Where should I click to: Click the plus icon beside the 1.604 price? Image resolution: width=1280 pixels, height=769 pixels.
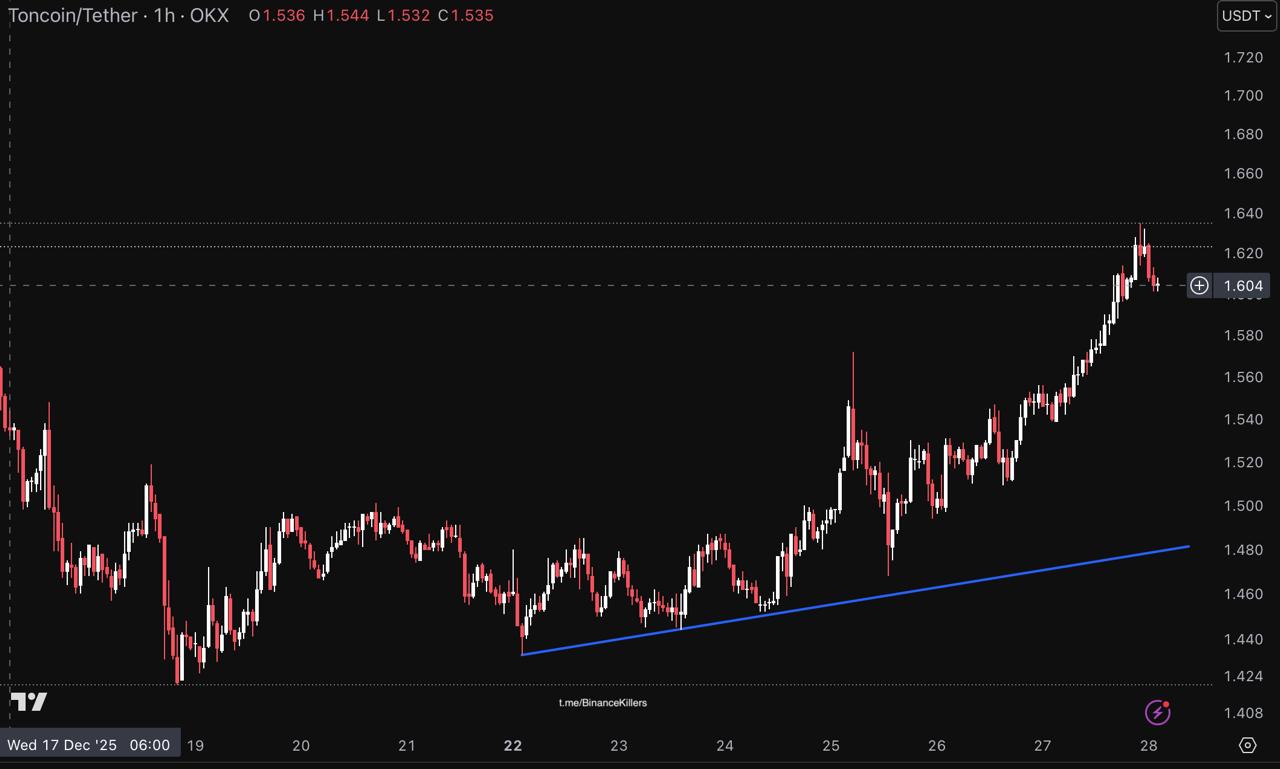[1199, 286]
